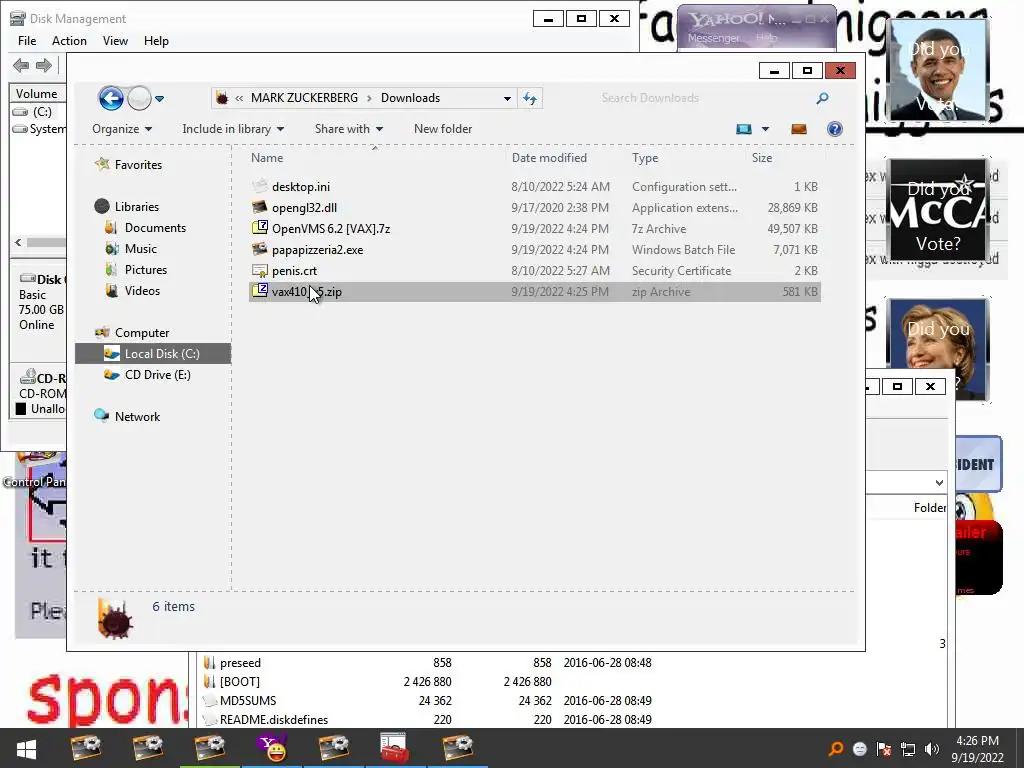Click the folder icon in details pane

click(116, 618)
